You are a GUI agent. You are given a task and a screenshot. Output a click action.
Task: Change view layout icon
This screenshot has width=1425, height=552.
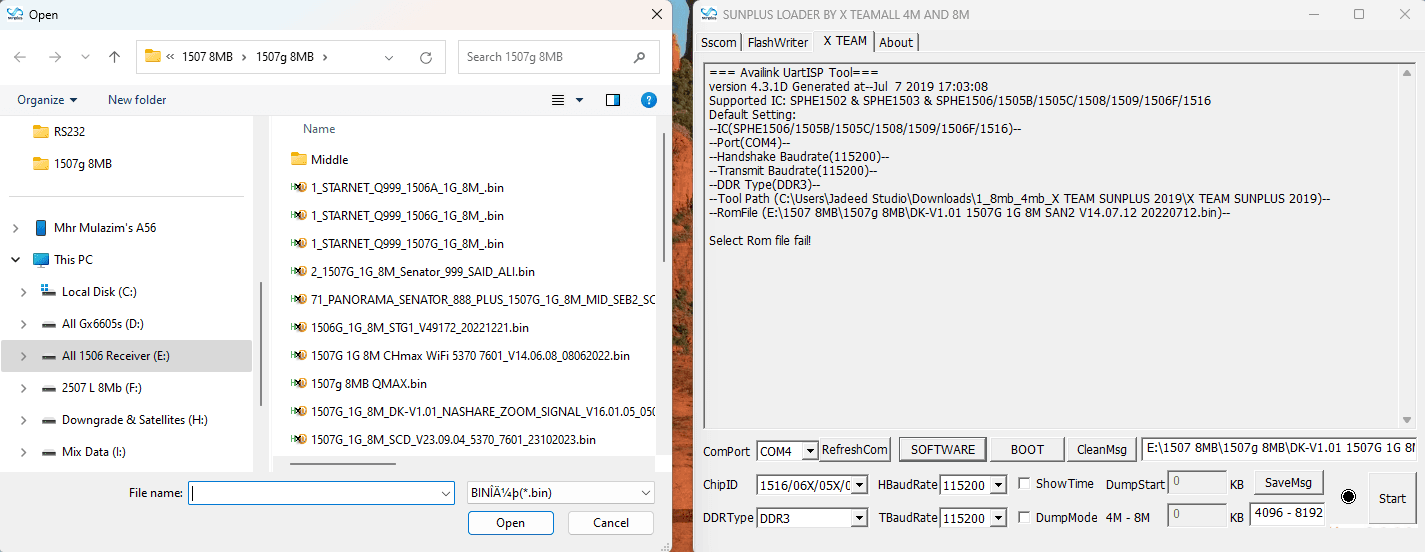558,100
